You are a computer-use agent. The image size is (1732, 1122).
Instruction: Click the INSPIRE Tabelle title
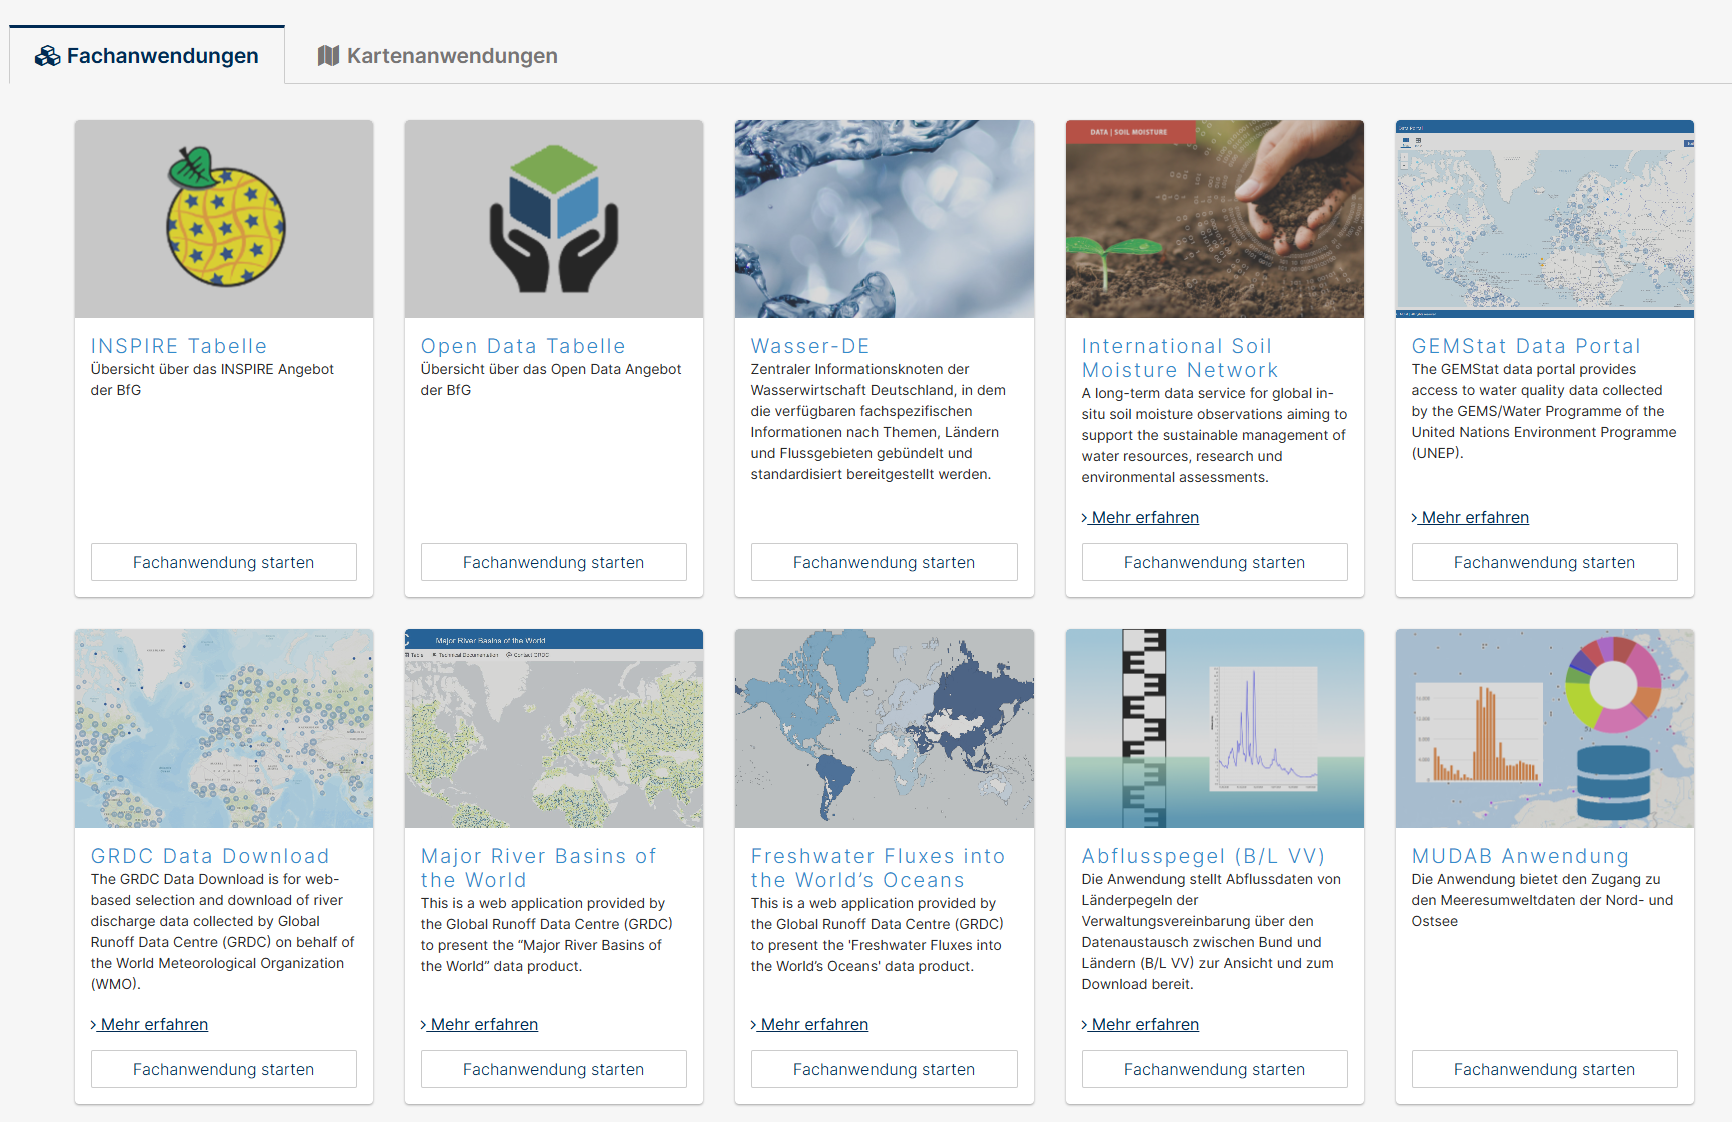[x=179, y=346]
